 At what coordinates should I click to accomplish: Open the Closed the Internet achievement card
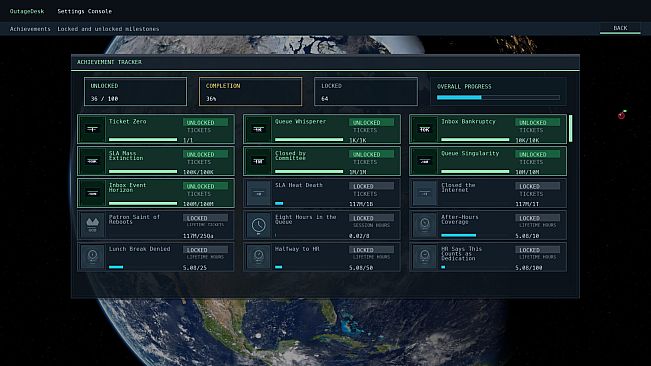tap(488, 193)
